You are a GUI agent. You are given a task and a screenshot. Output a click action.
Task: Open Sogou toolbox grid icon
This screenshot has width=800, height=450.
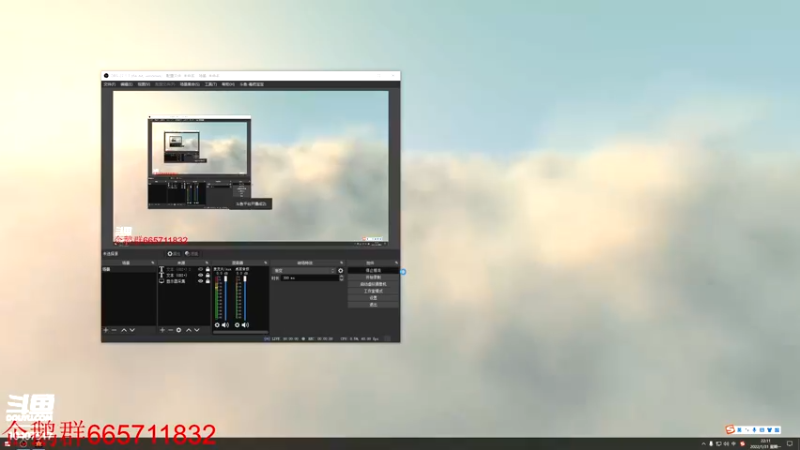point(777,430)
